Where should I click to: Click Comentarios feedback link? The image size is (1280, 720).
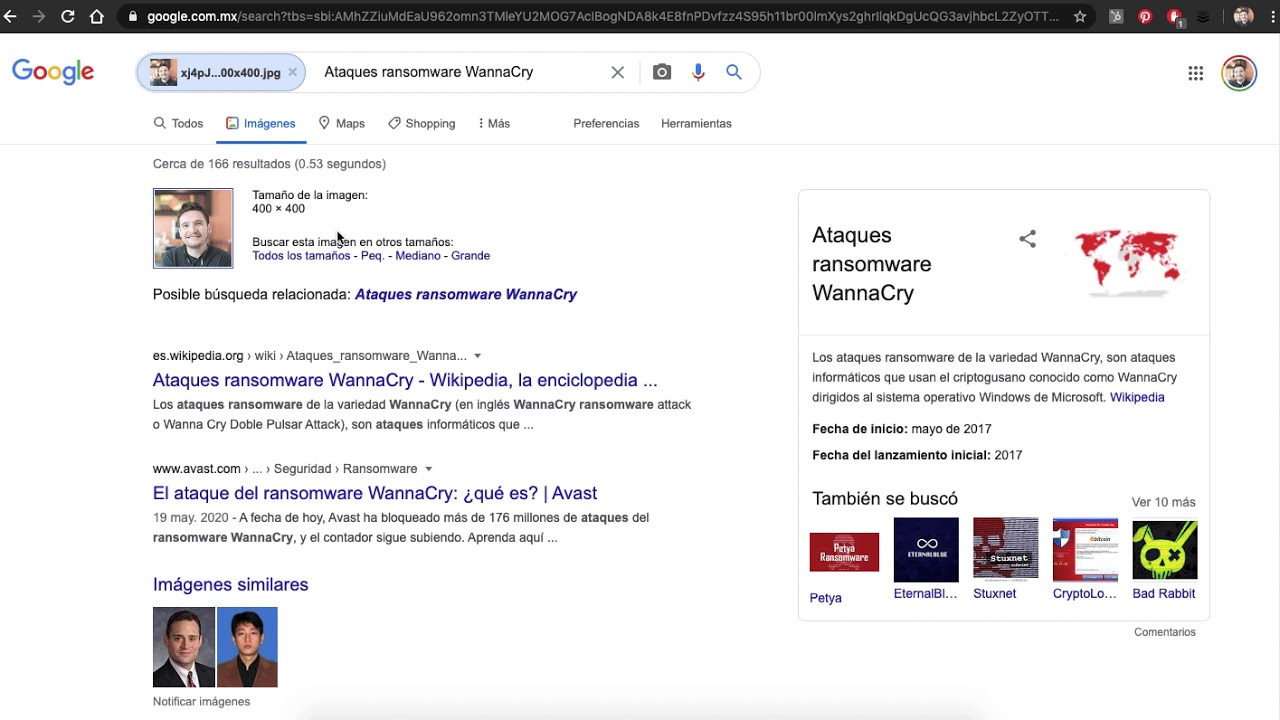[x=1165, y=632]
